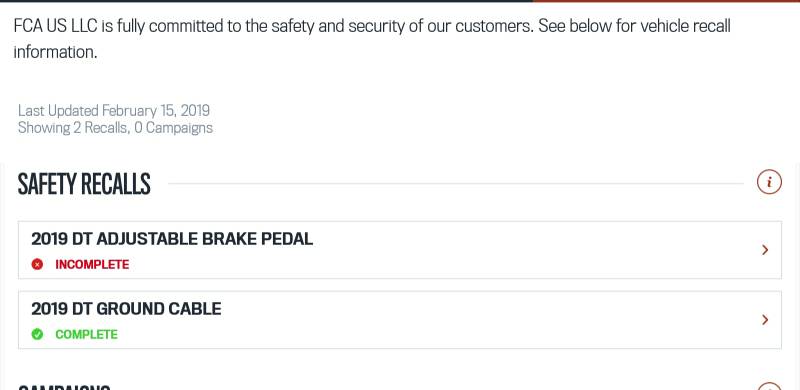The image size is (800, 390).
Task: Expand the Ground Cable recall chevron
Action: 765,320
